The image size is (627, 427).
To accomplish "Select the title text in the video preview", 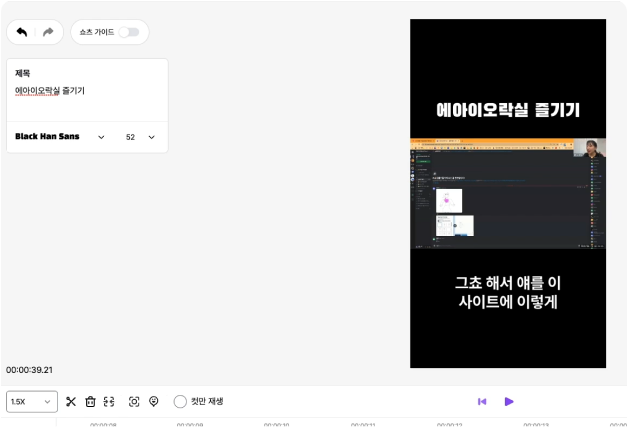I will (x=508, y=110).
